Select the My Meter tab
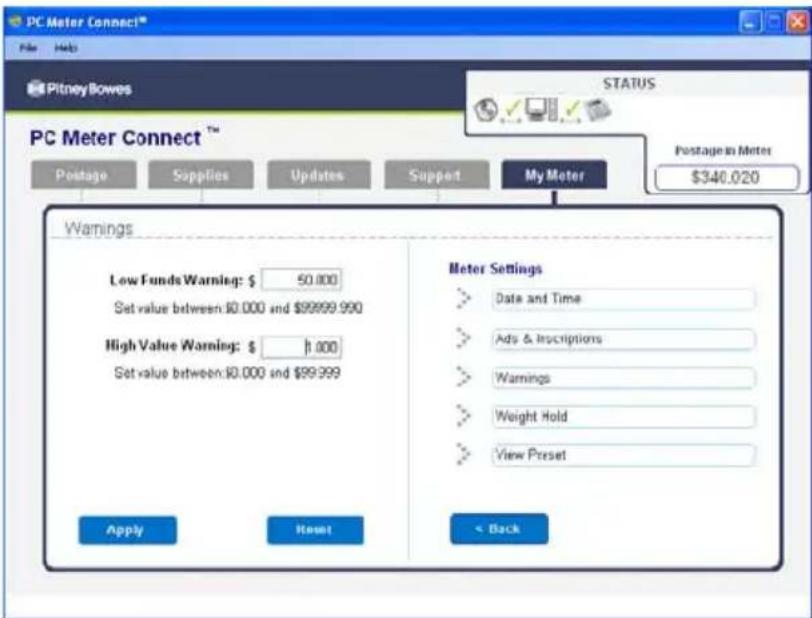Screen dimensions: 812x618 pos(554,175)
